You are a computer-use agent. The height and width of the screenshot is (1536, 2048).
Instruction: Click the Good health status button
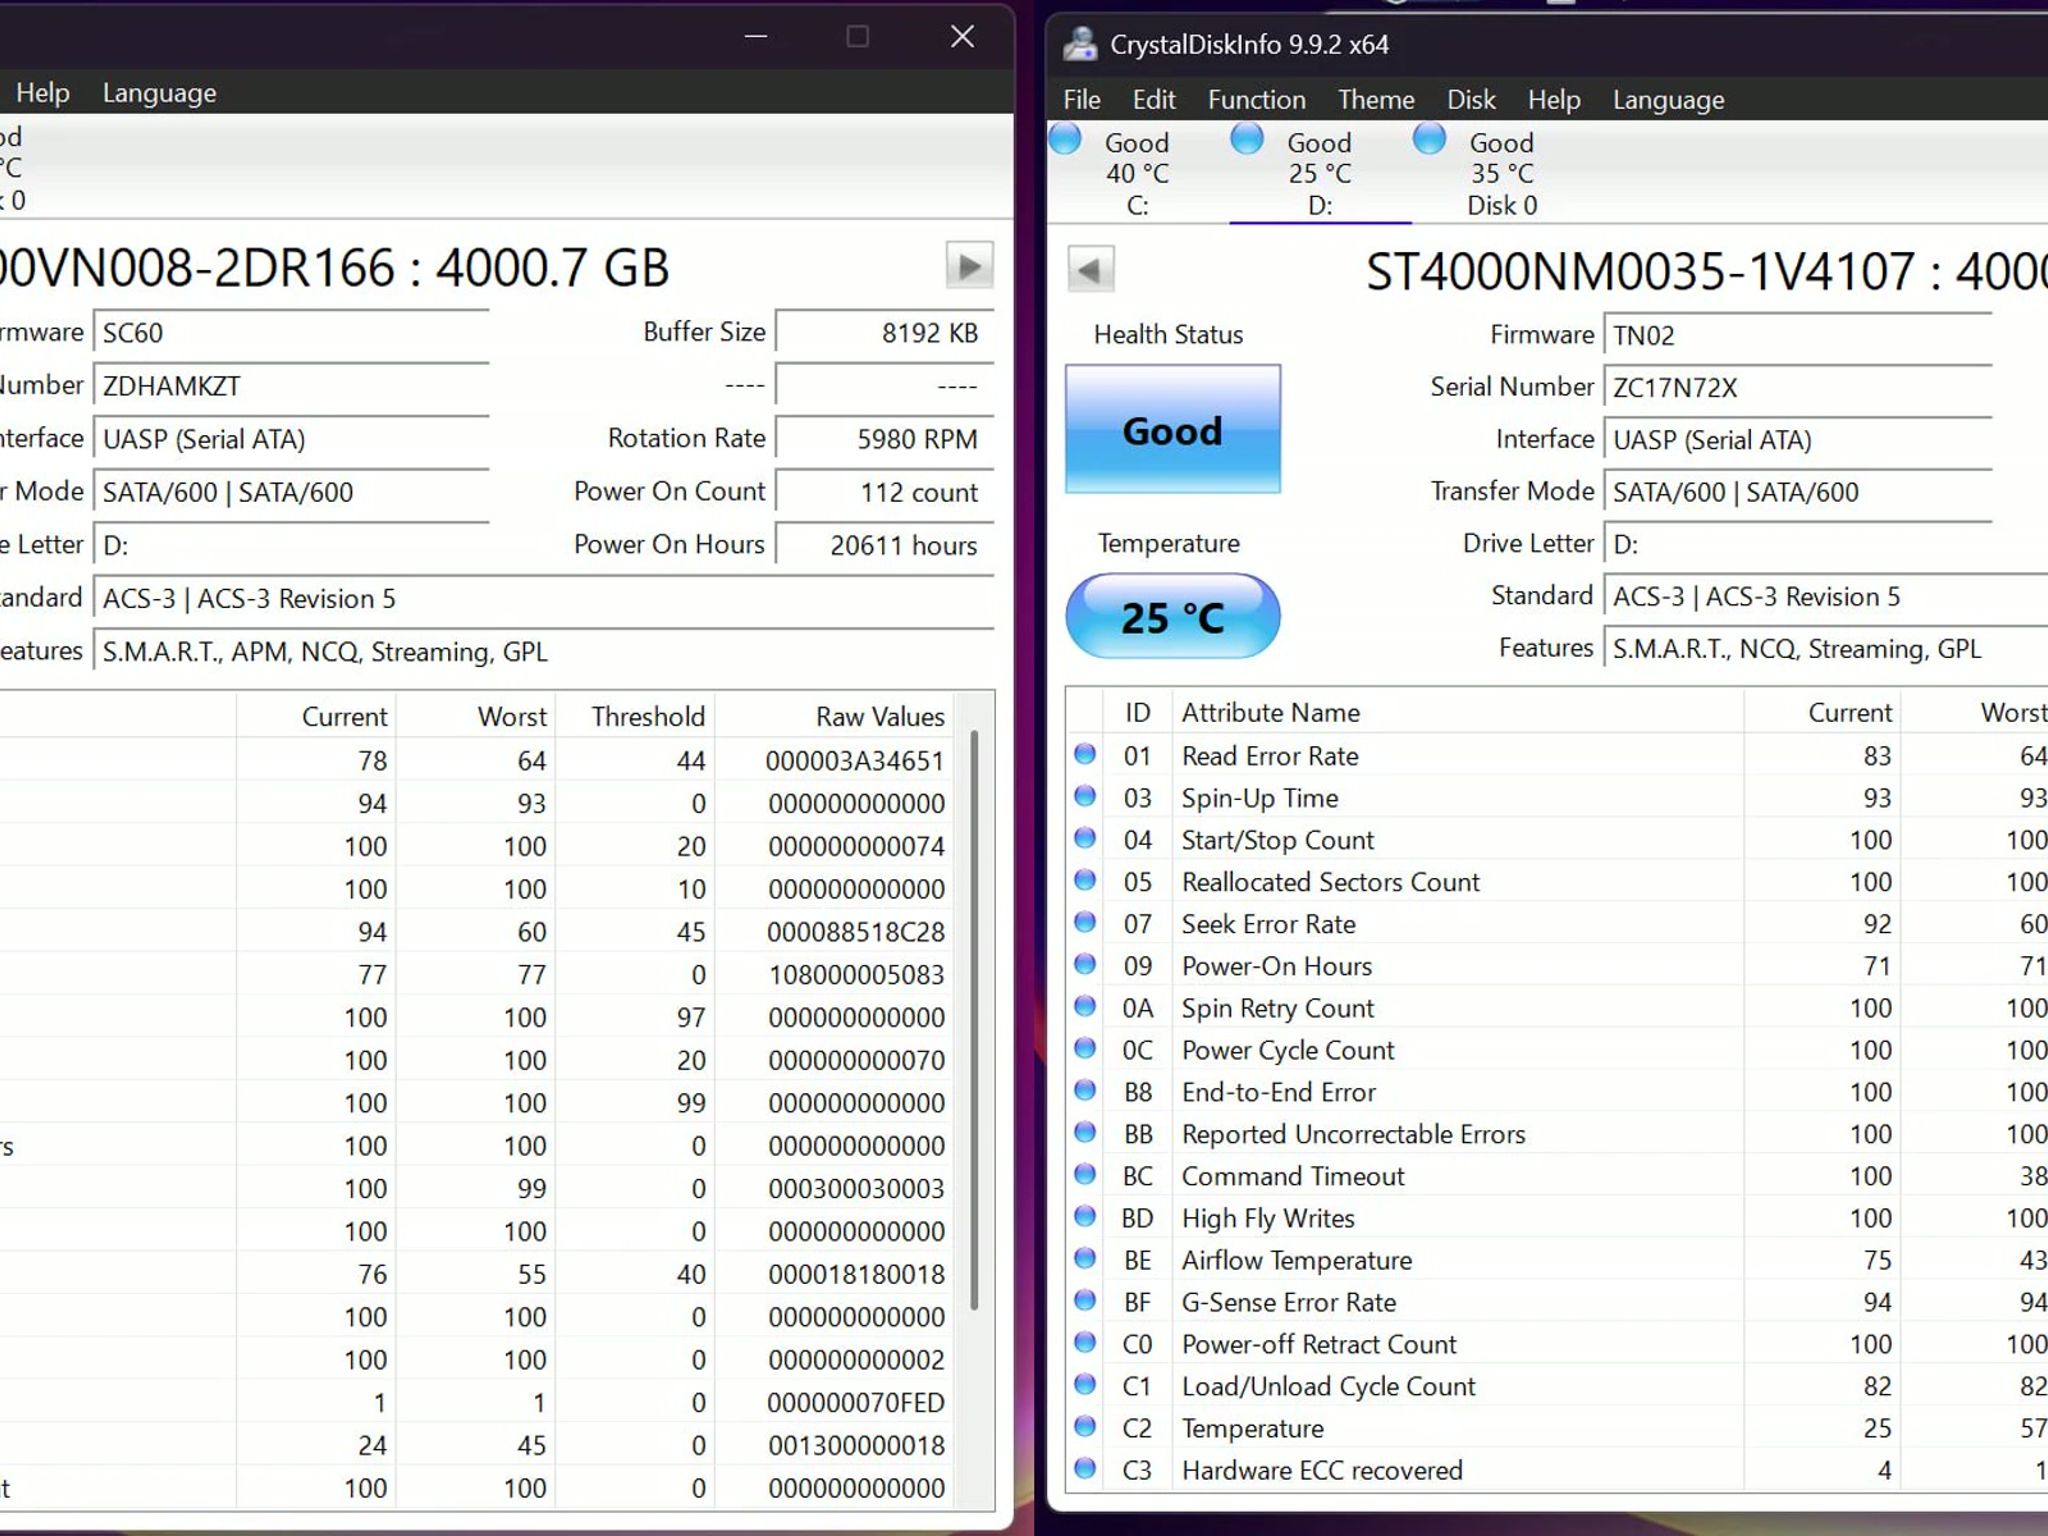(1173, 429)
